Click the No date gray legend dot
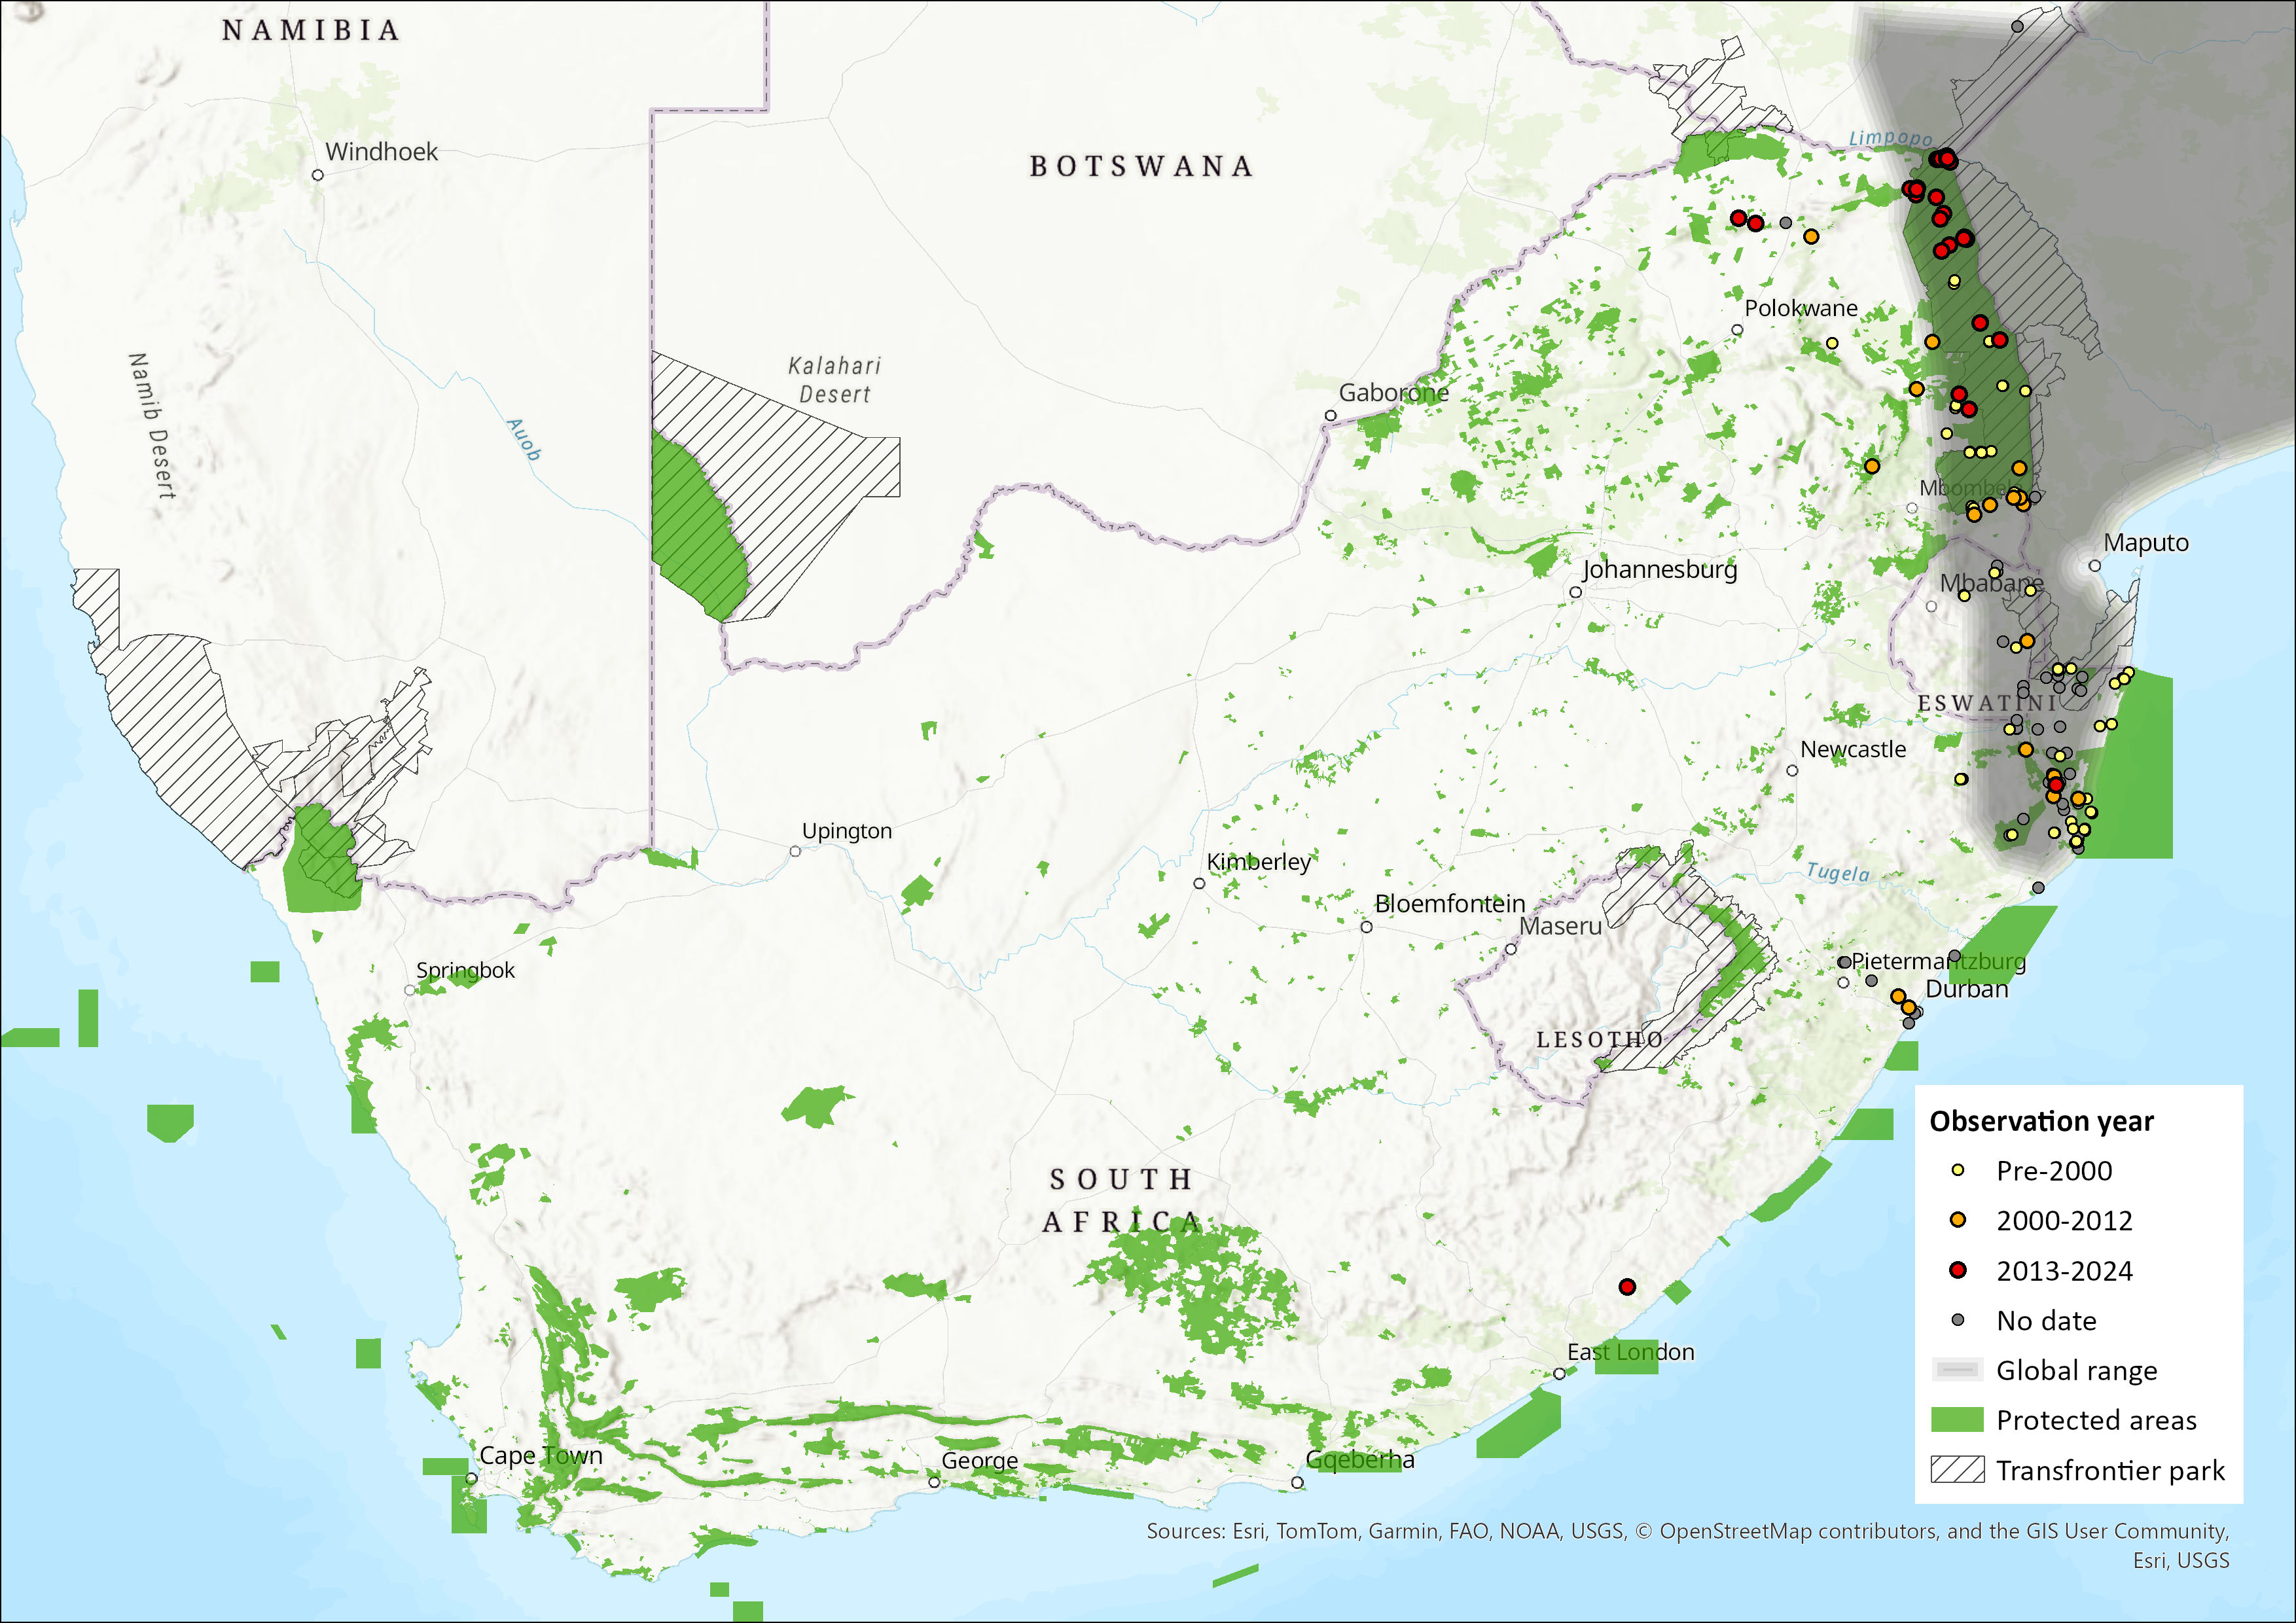 click(x=1958, y=1320)
